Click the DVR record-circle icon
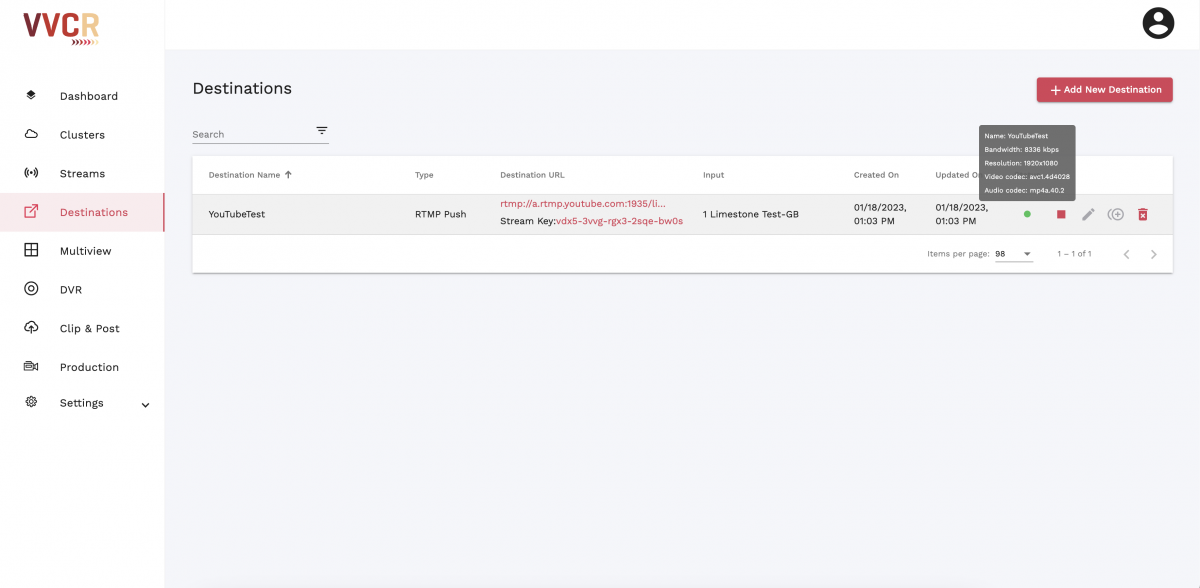Viewport: 1200px width, 588px height. [x=31, y=289]
